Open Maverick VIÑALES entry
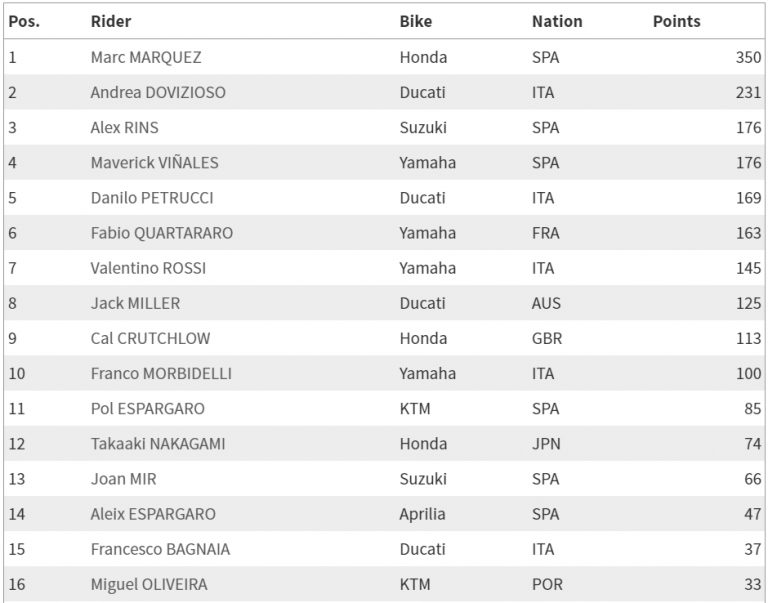Viewport: 768px width, 603px height. (x=154, y=162)
